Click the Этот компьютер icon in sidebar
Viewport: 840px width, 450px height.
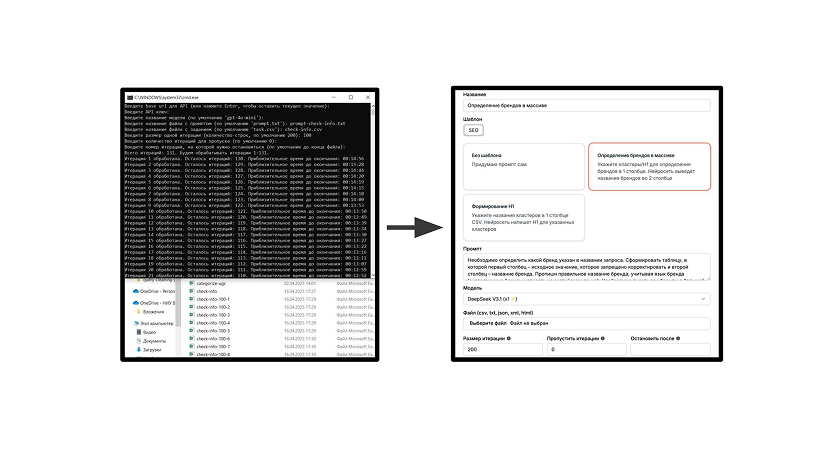[134, 322]
